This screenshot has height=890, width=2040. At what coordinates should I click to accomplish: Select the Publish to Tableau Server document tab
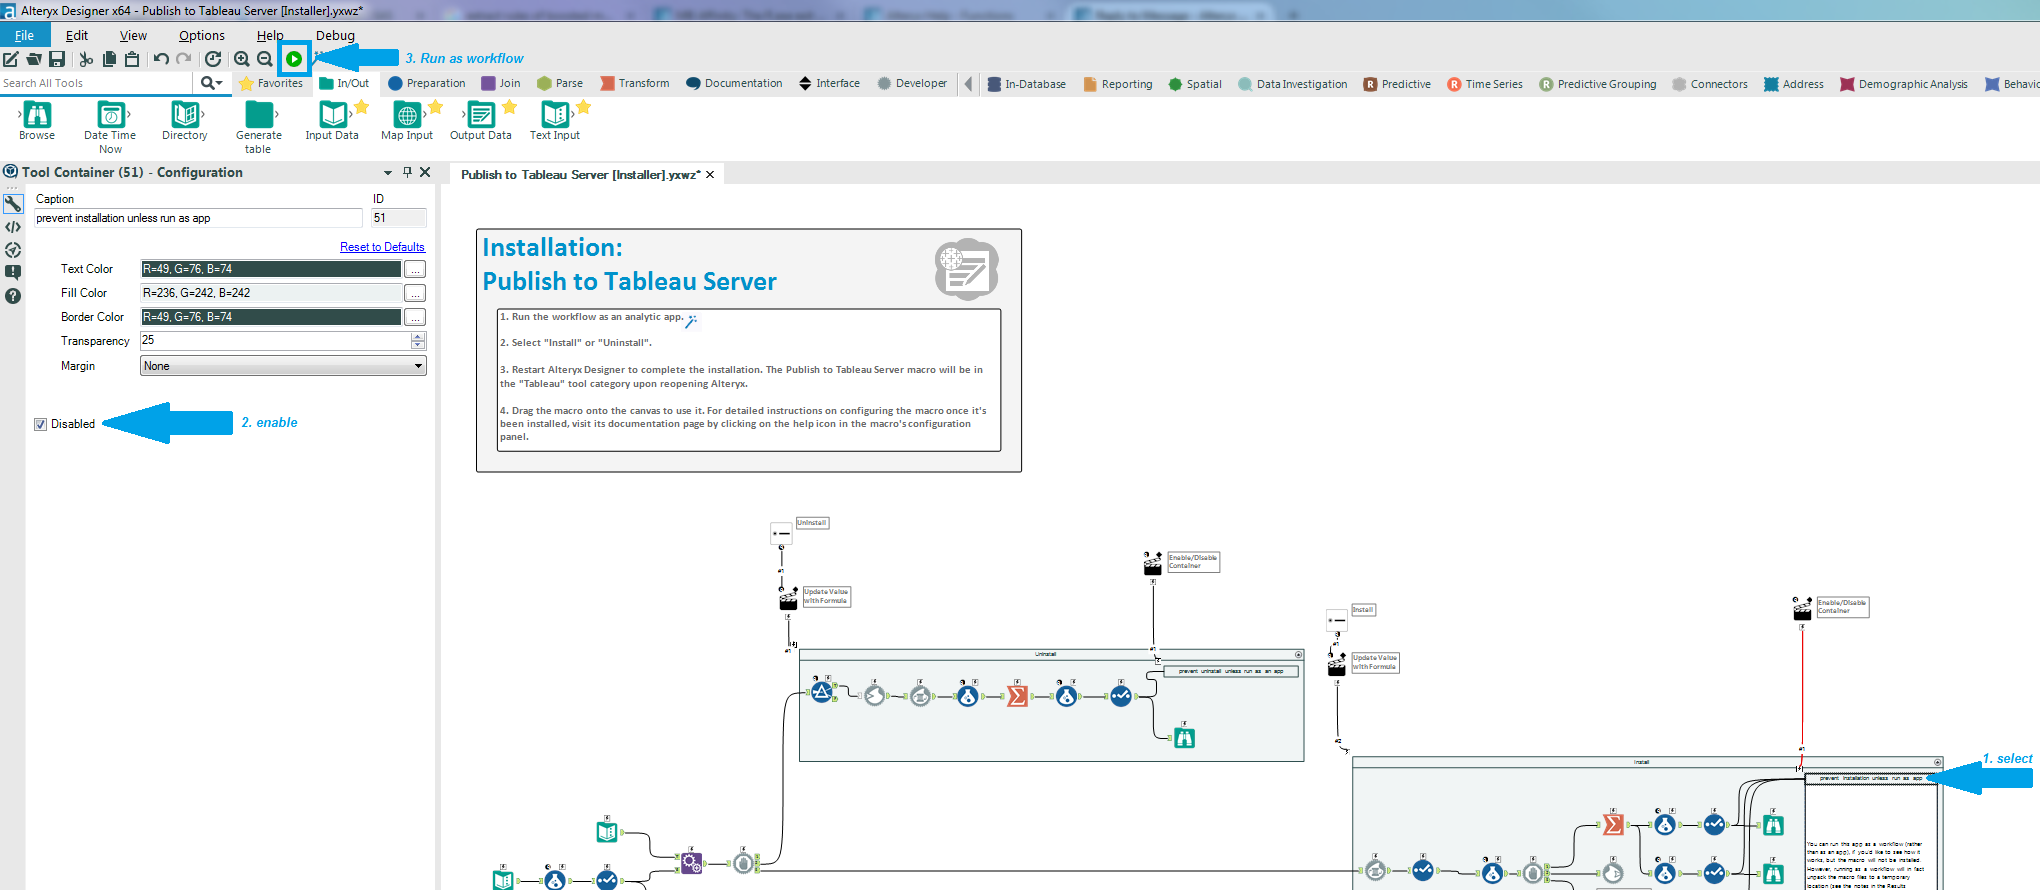581,175
